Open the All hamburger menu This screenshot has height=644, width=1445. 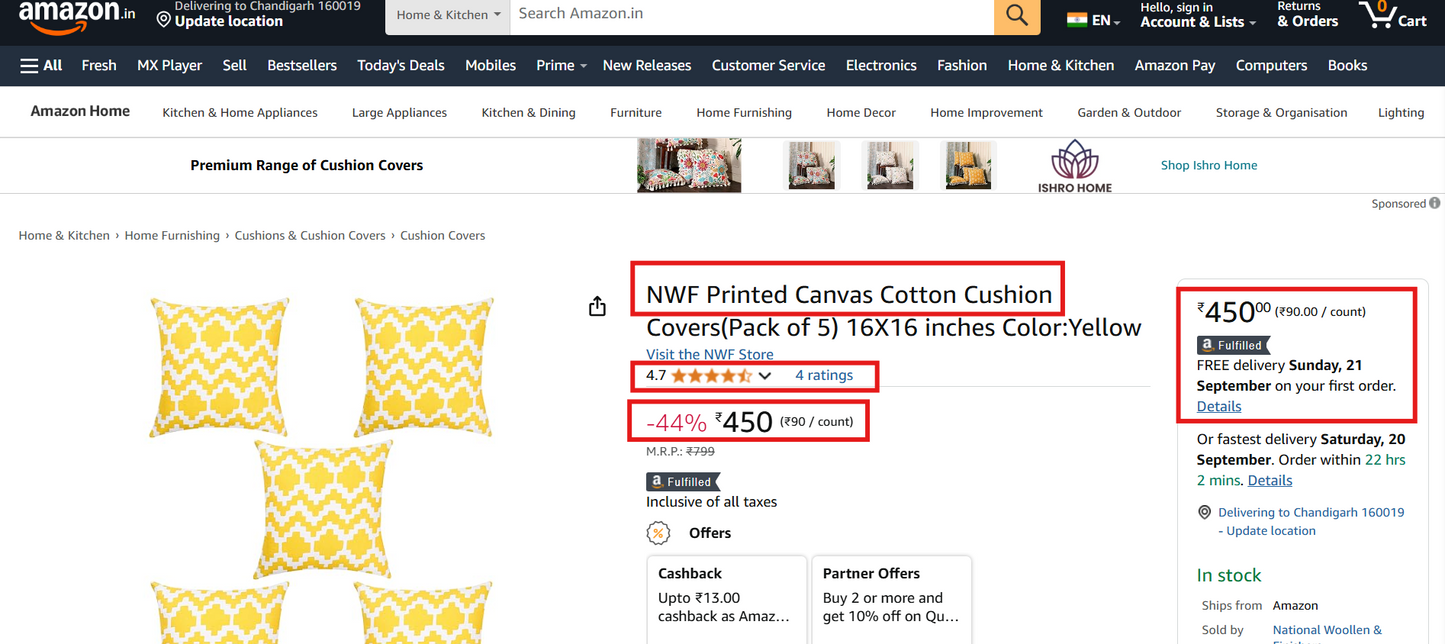point(41,65)
